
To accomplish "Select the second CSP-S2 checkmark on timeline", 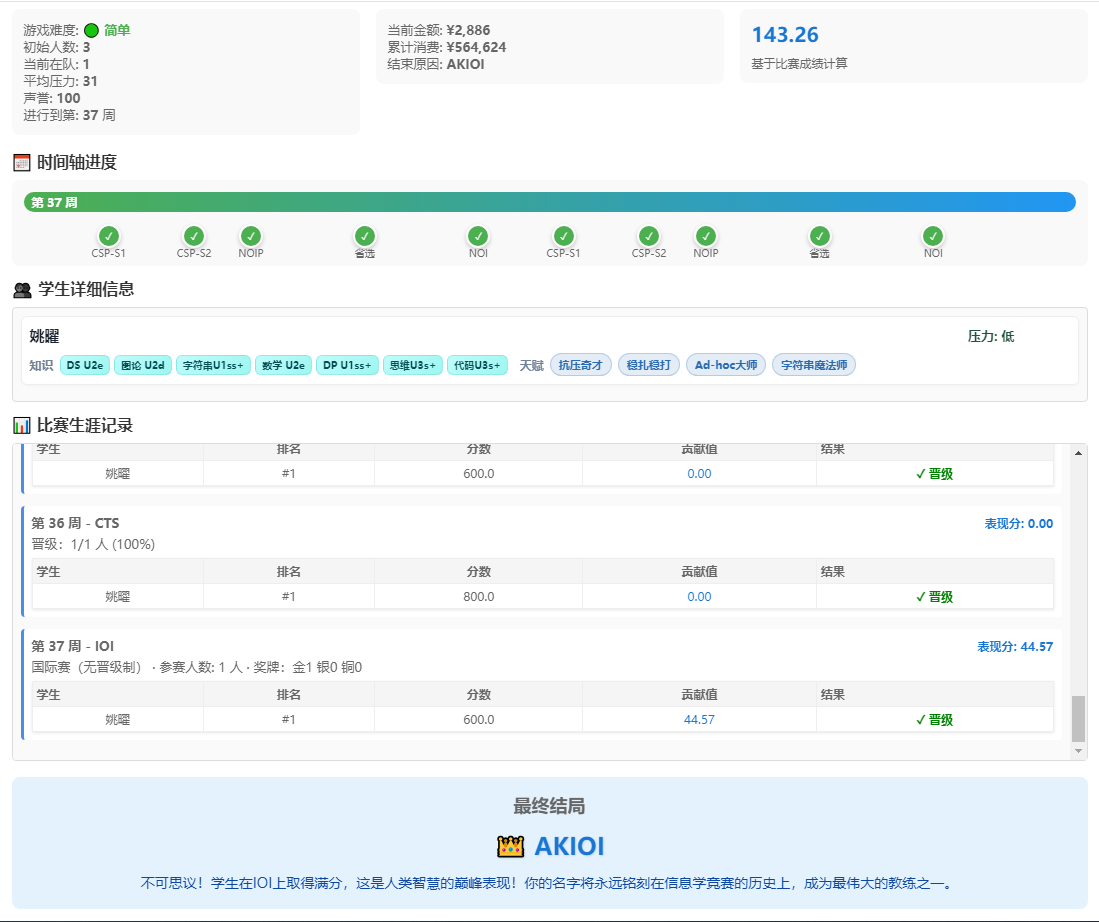I will [x=649, y=236].
